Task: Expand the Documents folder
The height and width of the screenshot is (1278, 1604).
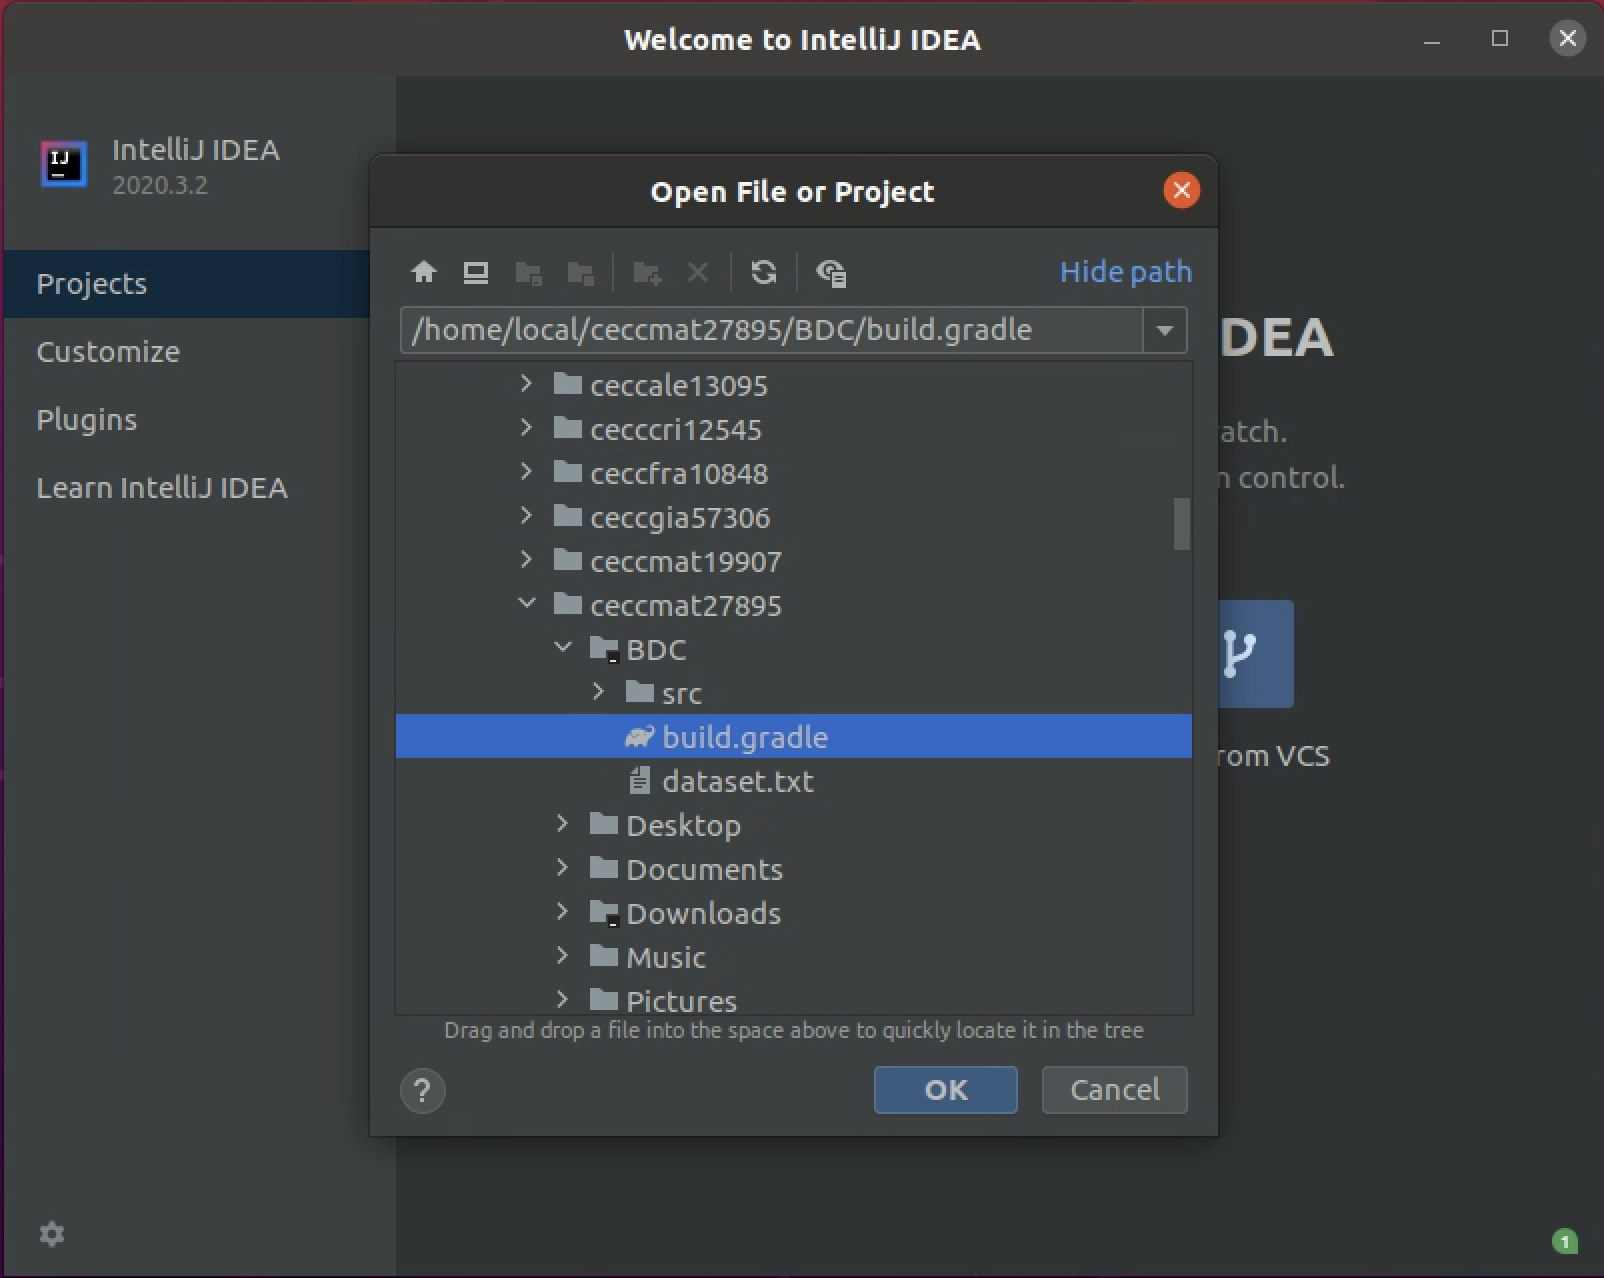Action: 563,868
